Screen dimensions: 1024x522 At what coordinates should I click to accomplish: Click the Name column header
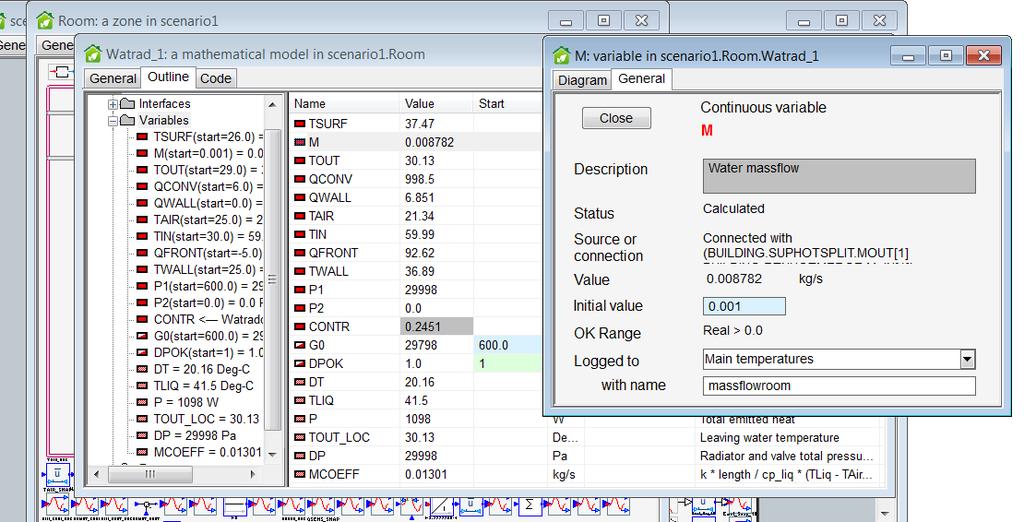point(344,103)
